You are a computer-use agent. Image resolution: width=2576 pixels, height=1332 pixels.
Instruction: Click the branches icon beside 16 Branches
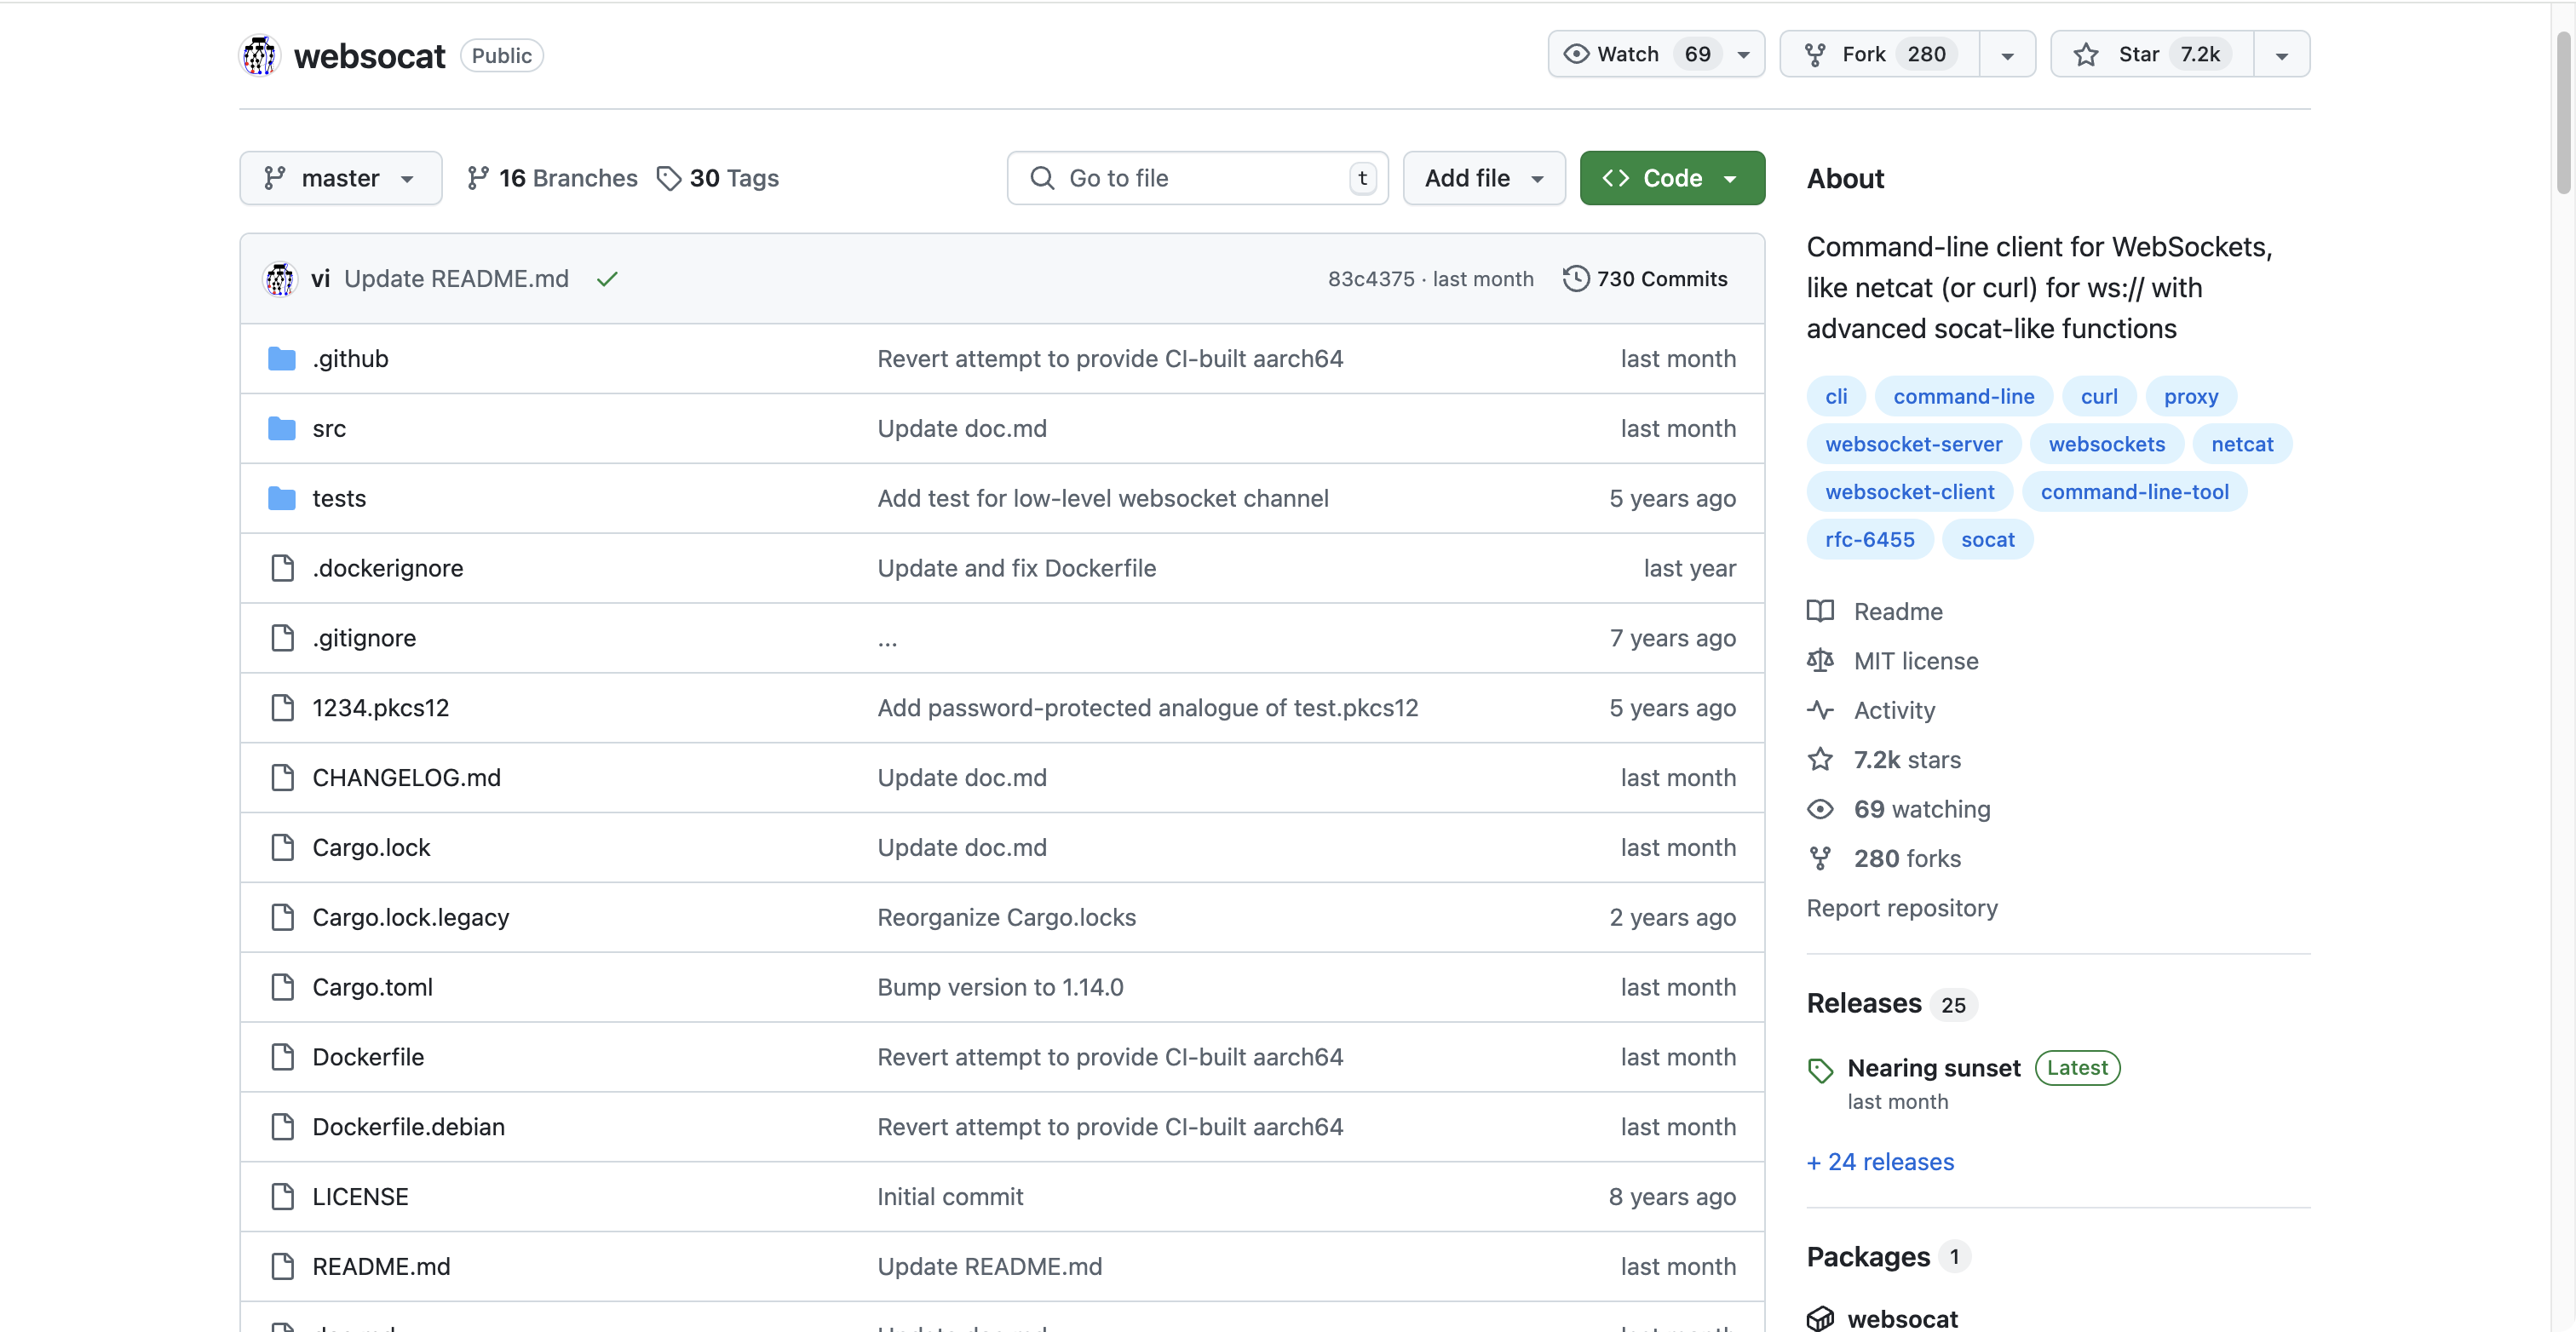pos(478,178)
